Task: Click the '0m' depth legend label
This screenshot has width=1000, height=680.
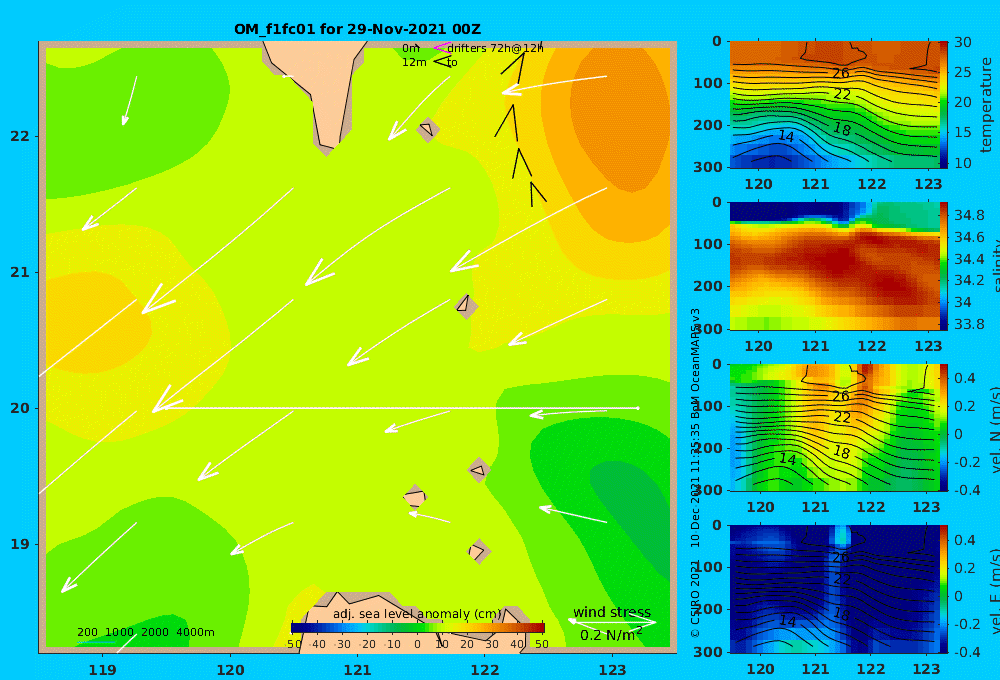Action: coord(411,48)
